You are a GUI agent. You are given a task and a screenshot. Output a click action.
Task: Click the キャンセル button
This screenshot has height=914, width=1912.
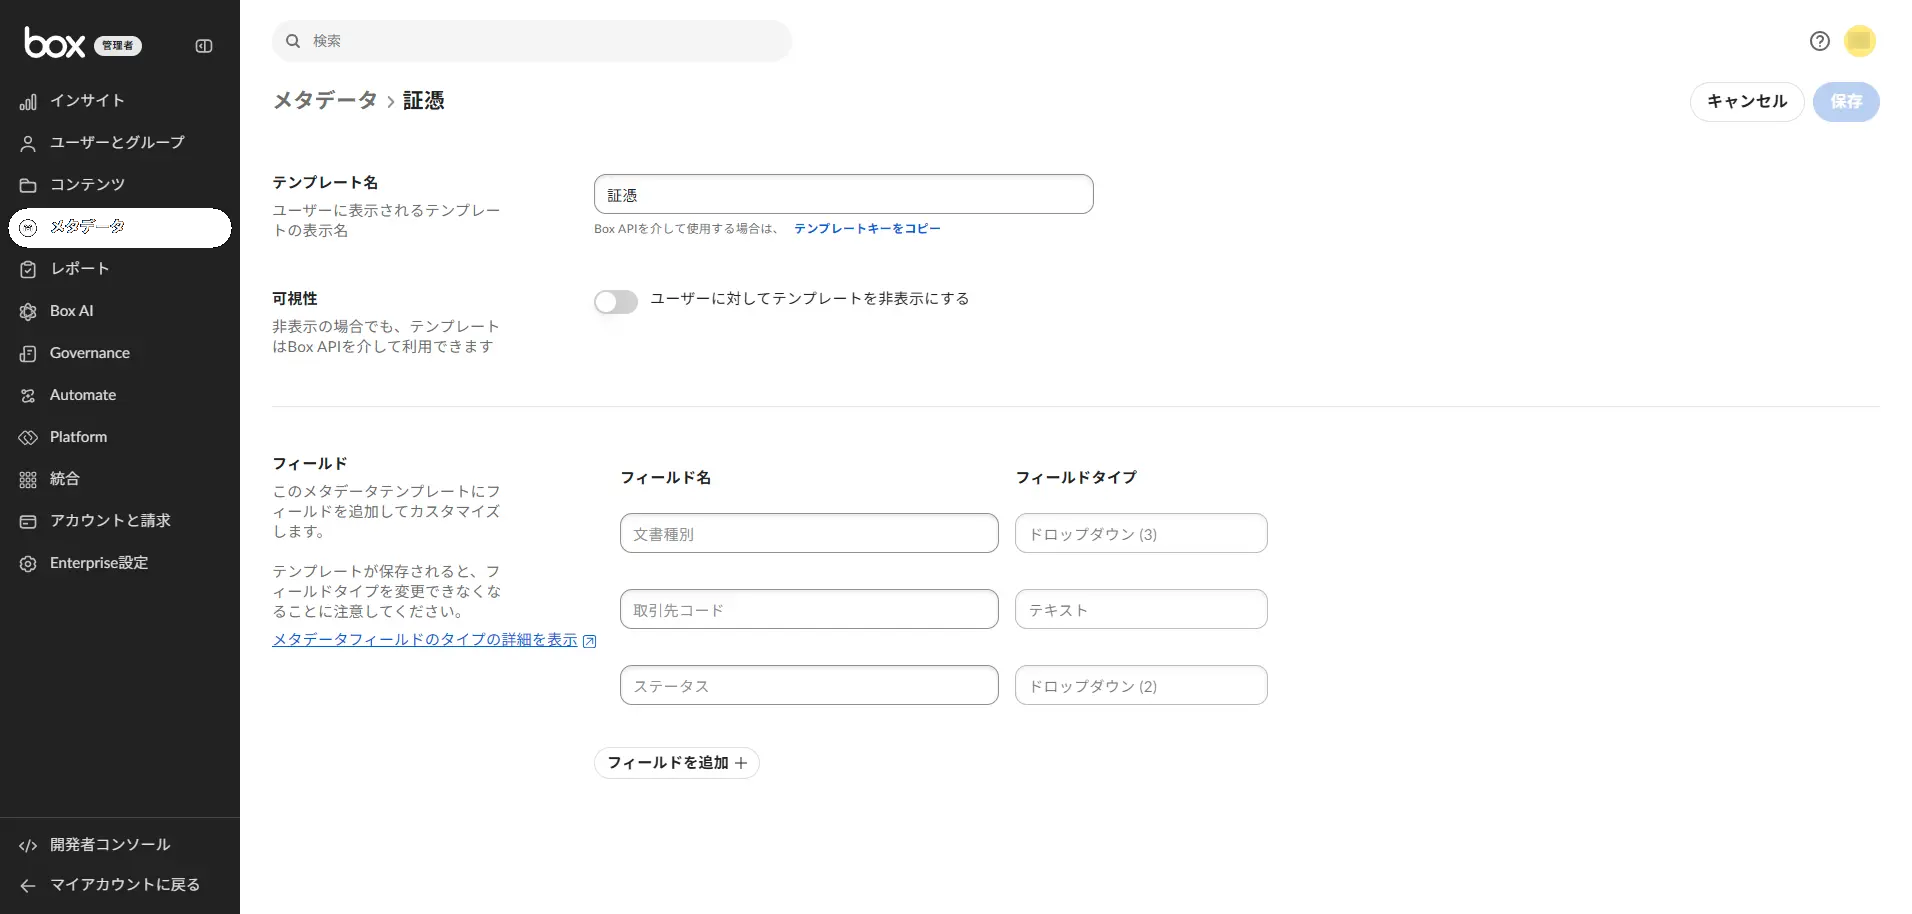[x=1747, y=102]
